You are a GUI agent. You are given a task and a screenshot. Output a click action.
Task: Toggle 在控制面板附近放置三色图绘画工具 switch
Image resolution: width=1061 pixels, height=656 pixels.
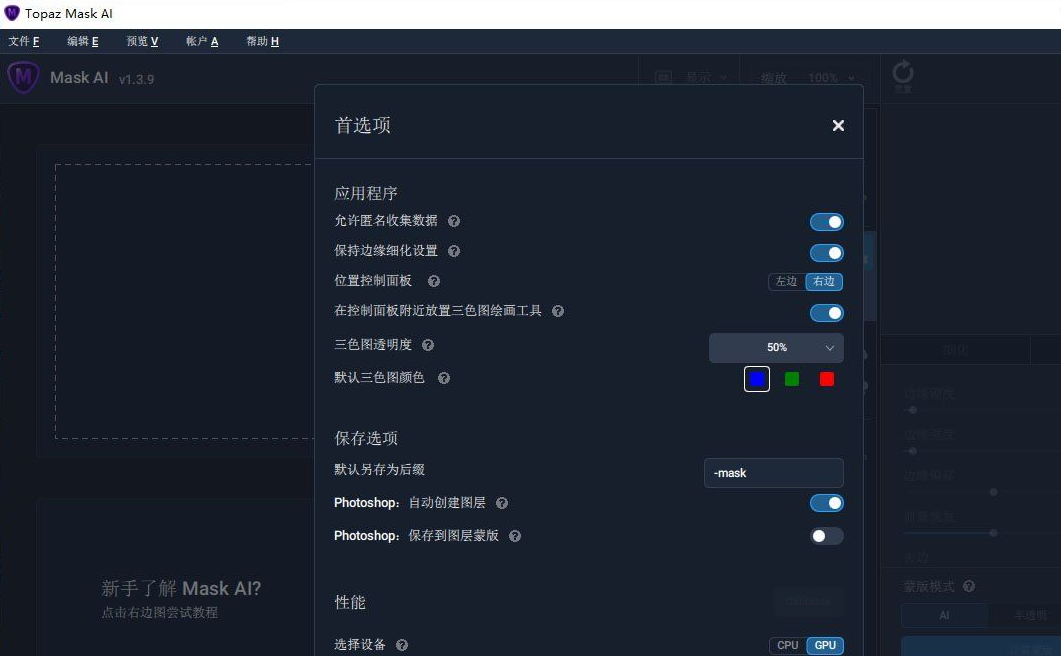[x=826, y=313]
